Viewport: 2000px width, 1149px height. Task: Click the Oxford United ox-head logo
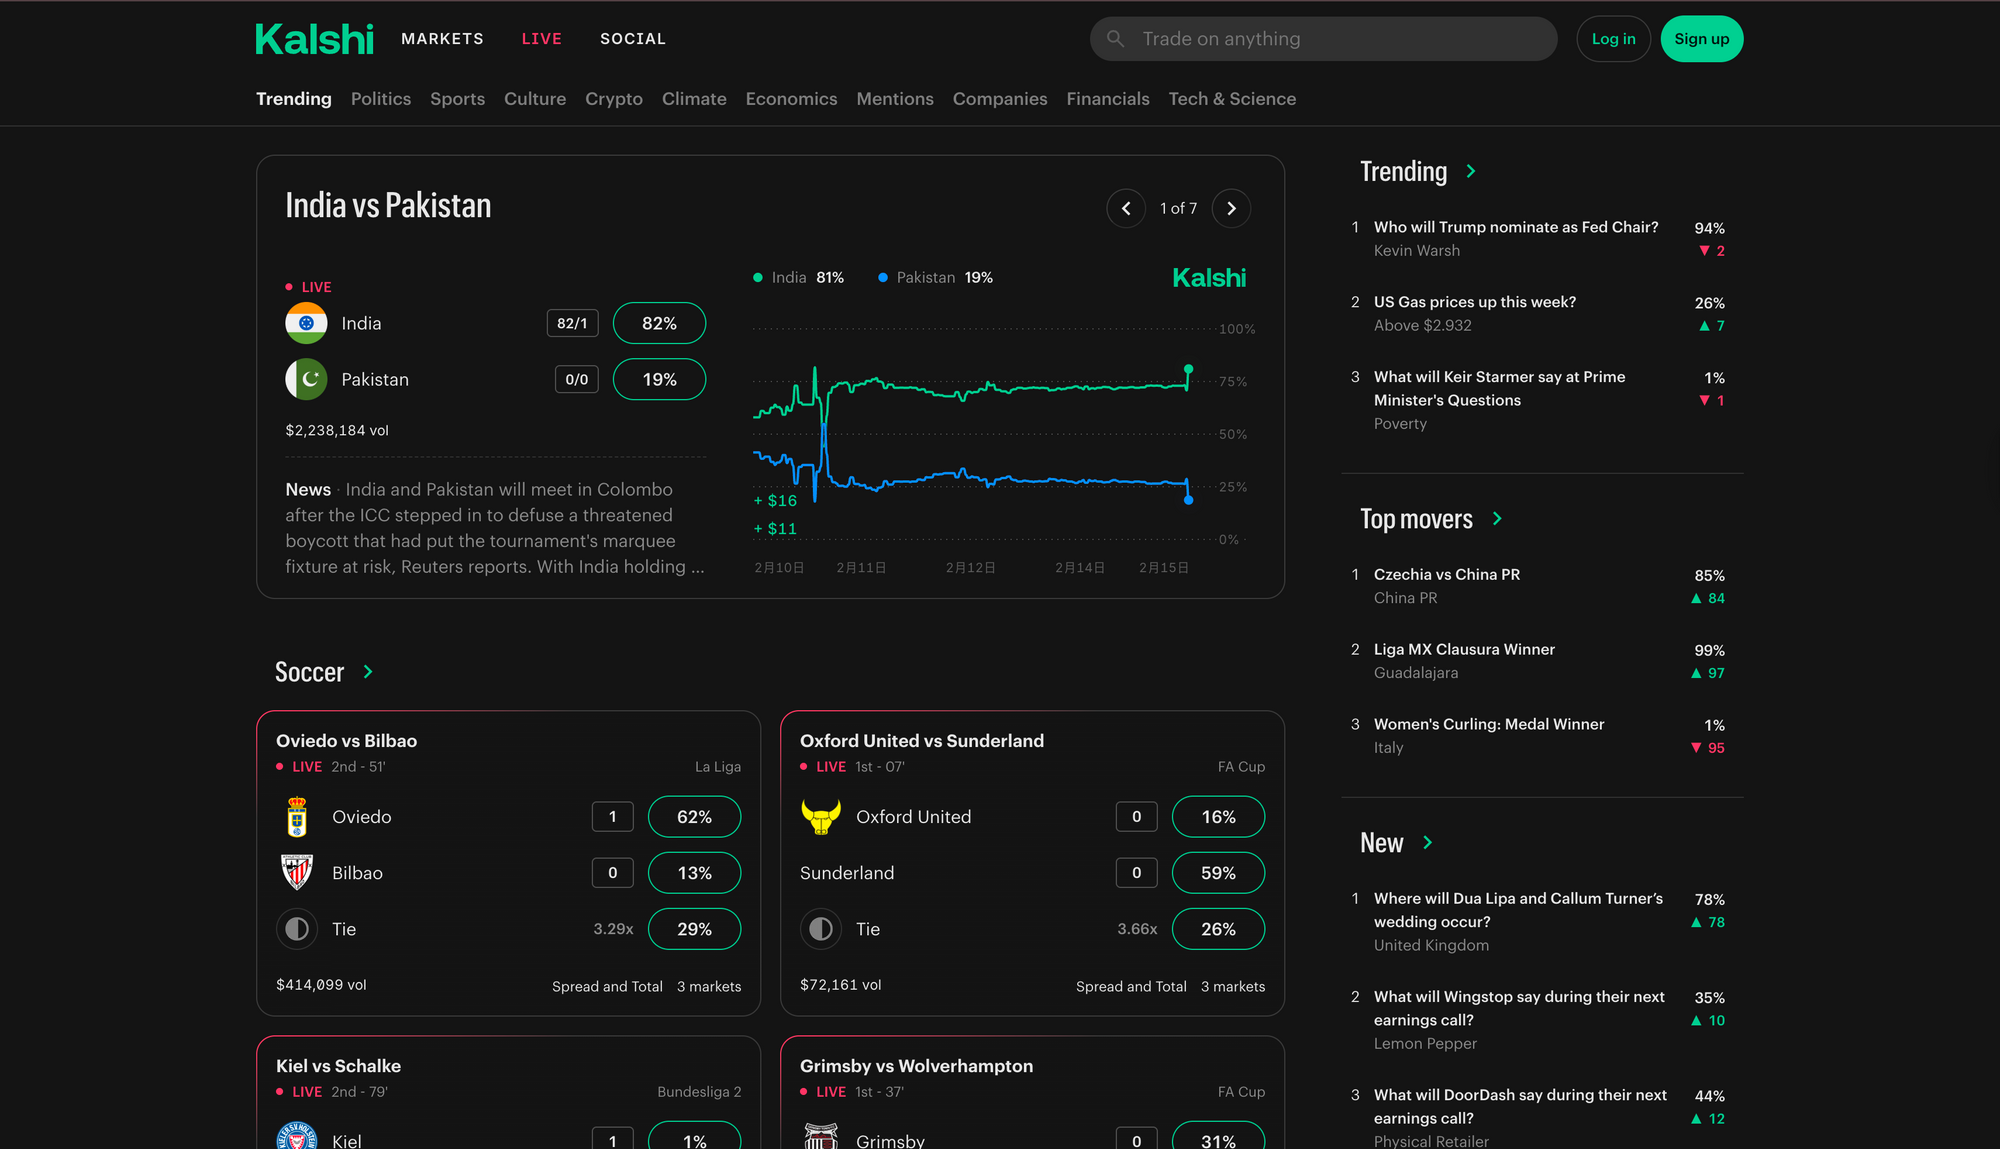[820, 817]
